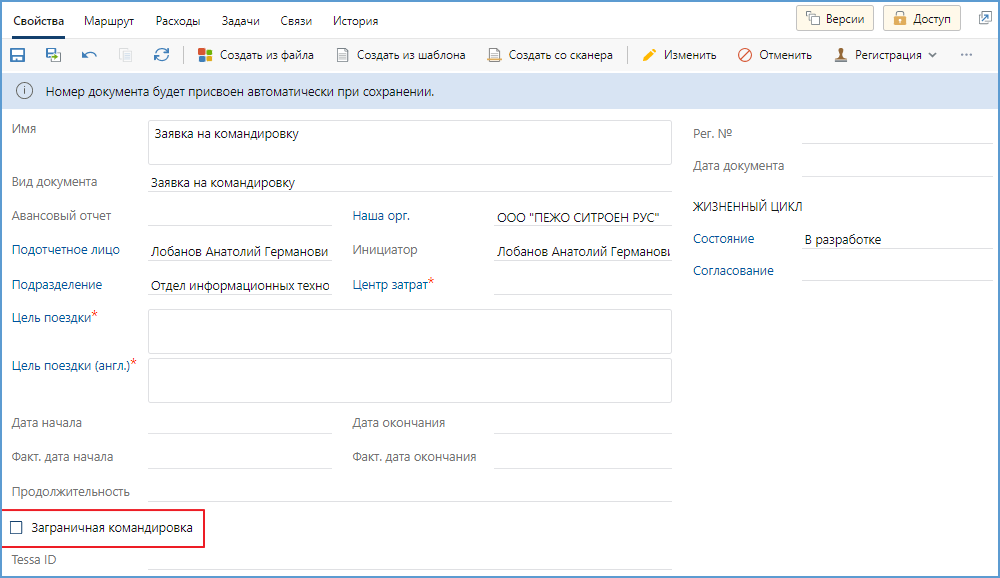Click the Авансовый отчет field

(x=240, y=216)
